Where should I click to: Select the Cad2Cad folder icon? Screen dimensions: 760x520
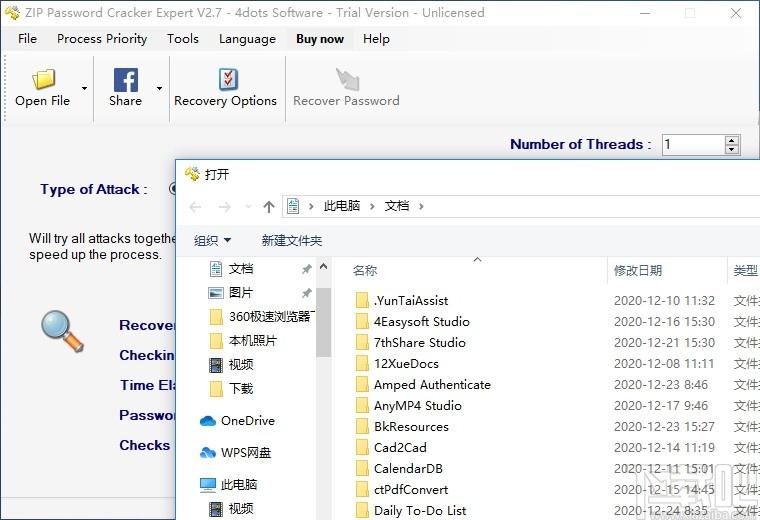(x=362, y=447)
